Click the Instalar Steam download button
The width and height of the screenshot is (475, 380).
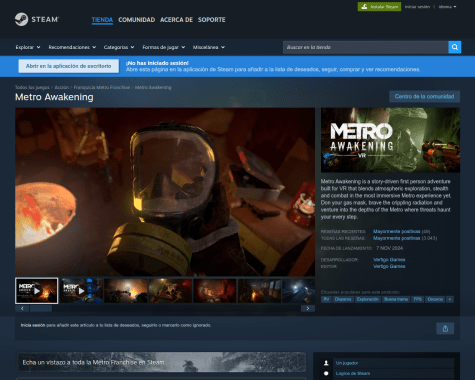[x=379, y=7]
